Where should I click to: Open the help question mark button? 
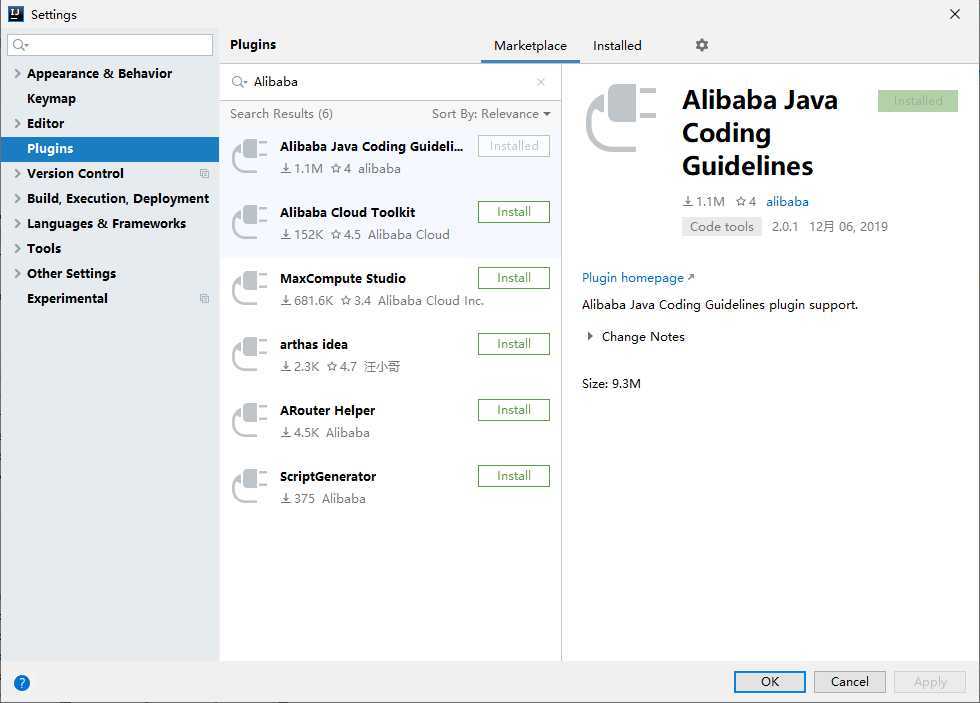point(22,682)
